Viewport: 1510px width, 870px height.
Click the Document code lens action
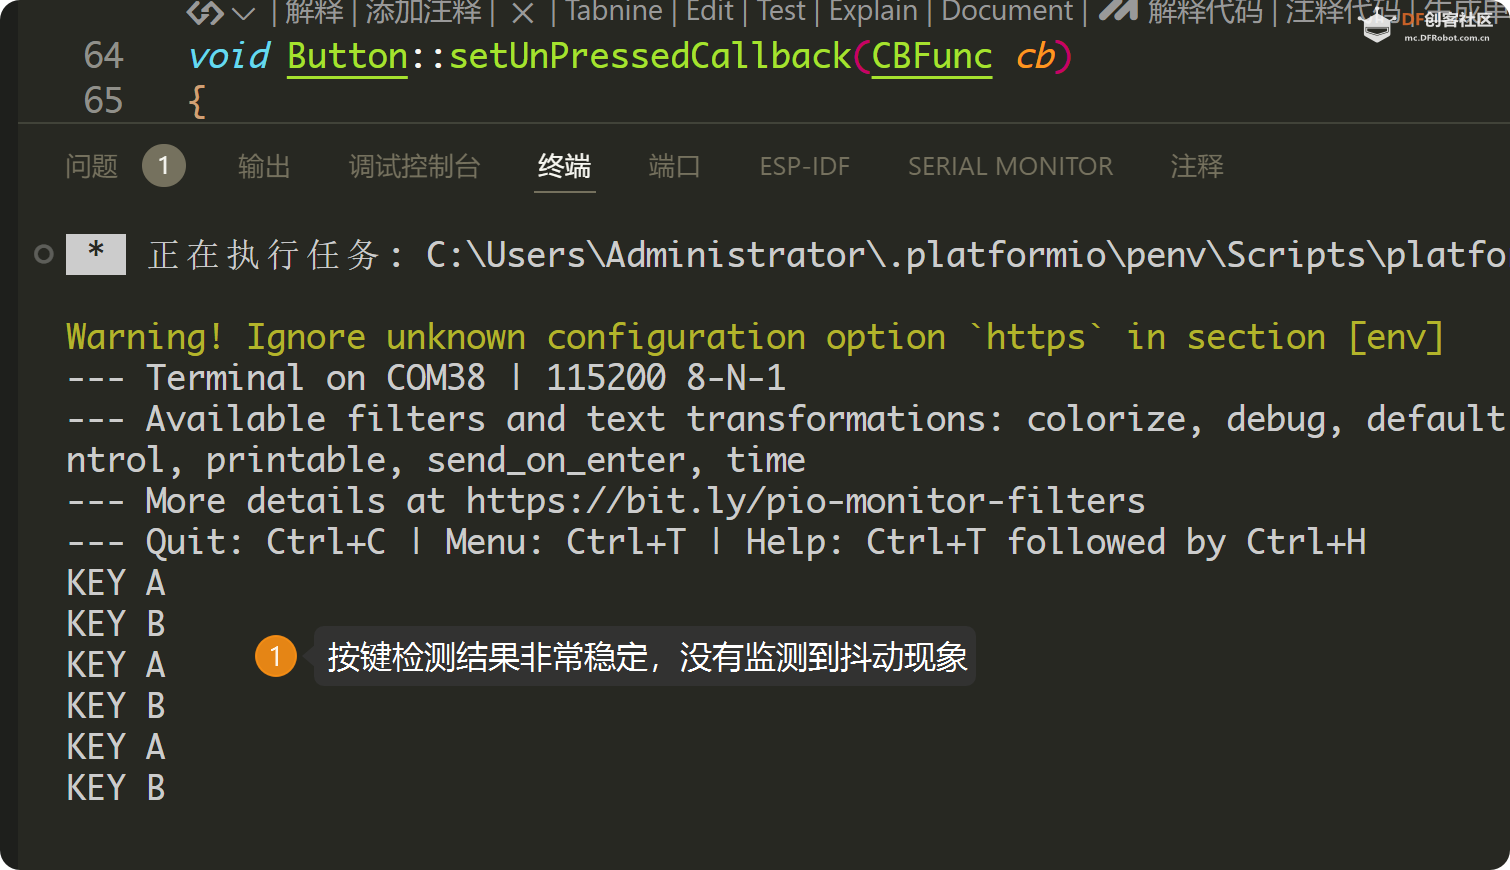click(1007, 12)
